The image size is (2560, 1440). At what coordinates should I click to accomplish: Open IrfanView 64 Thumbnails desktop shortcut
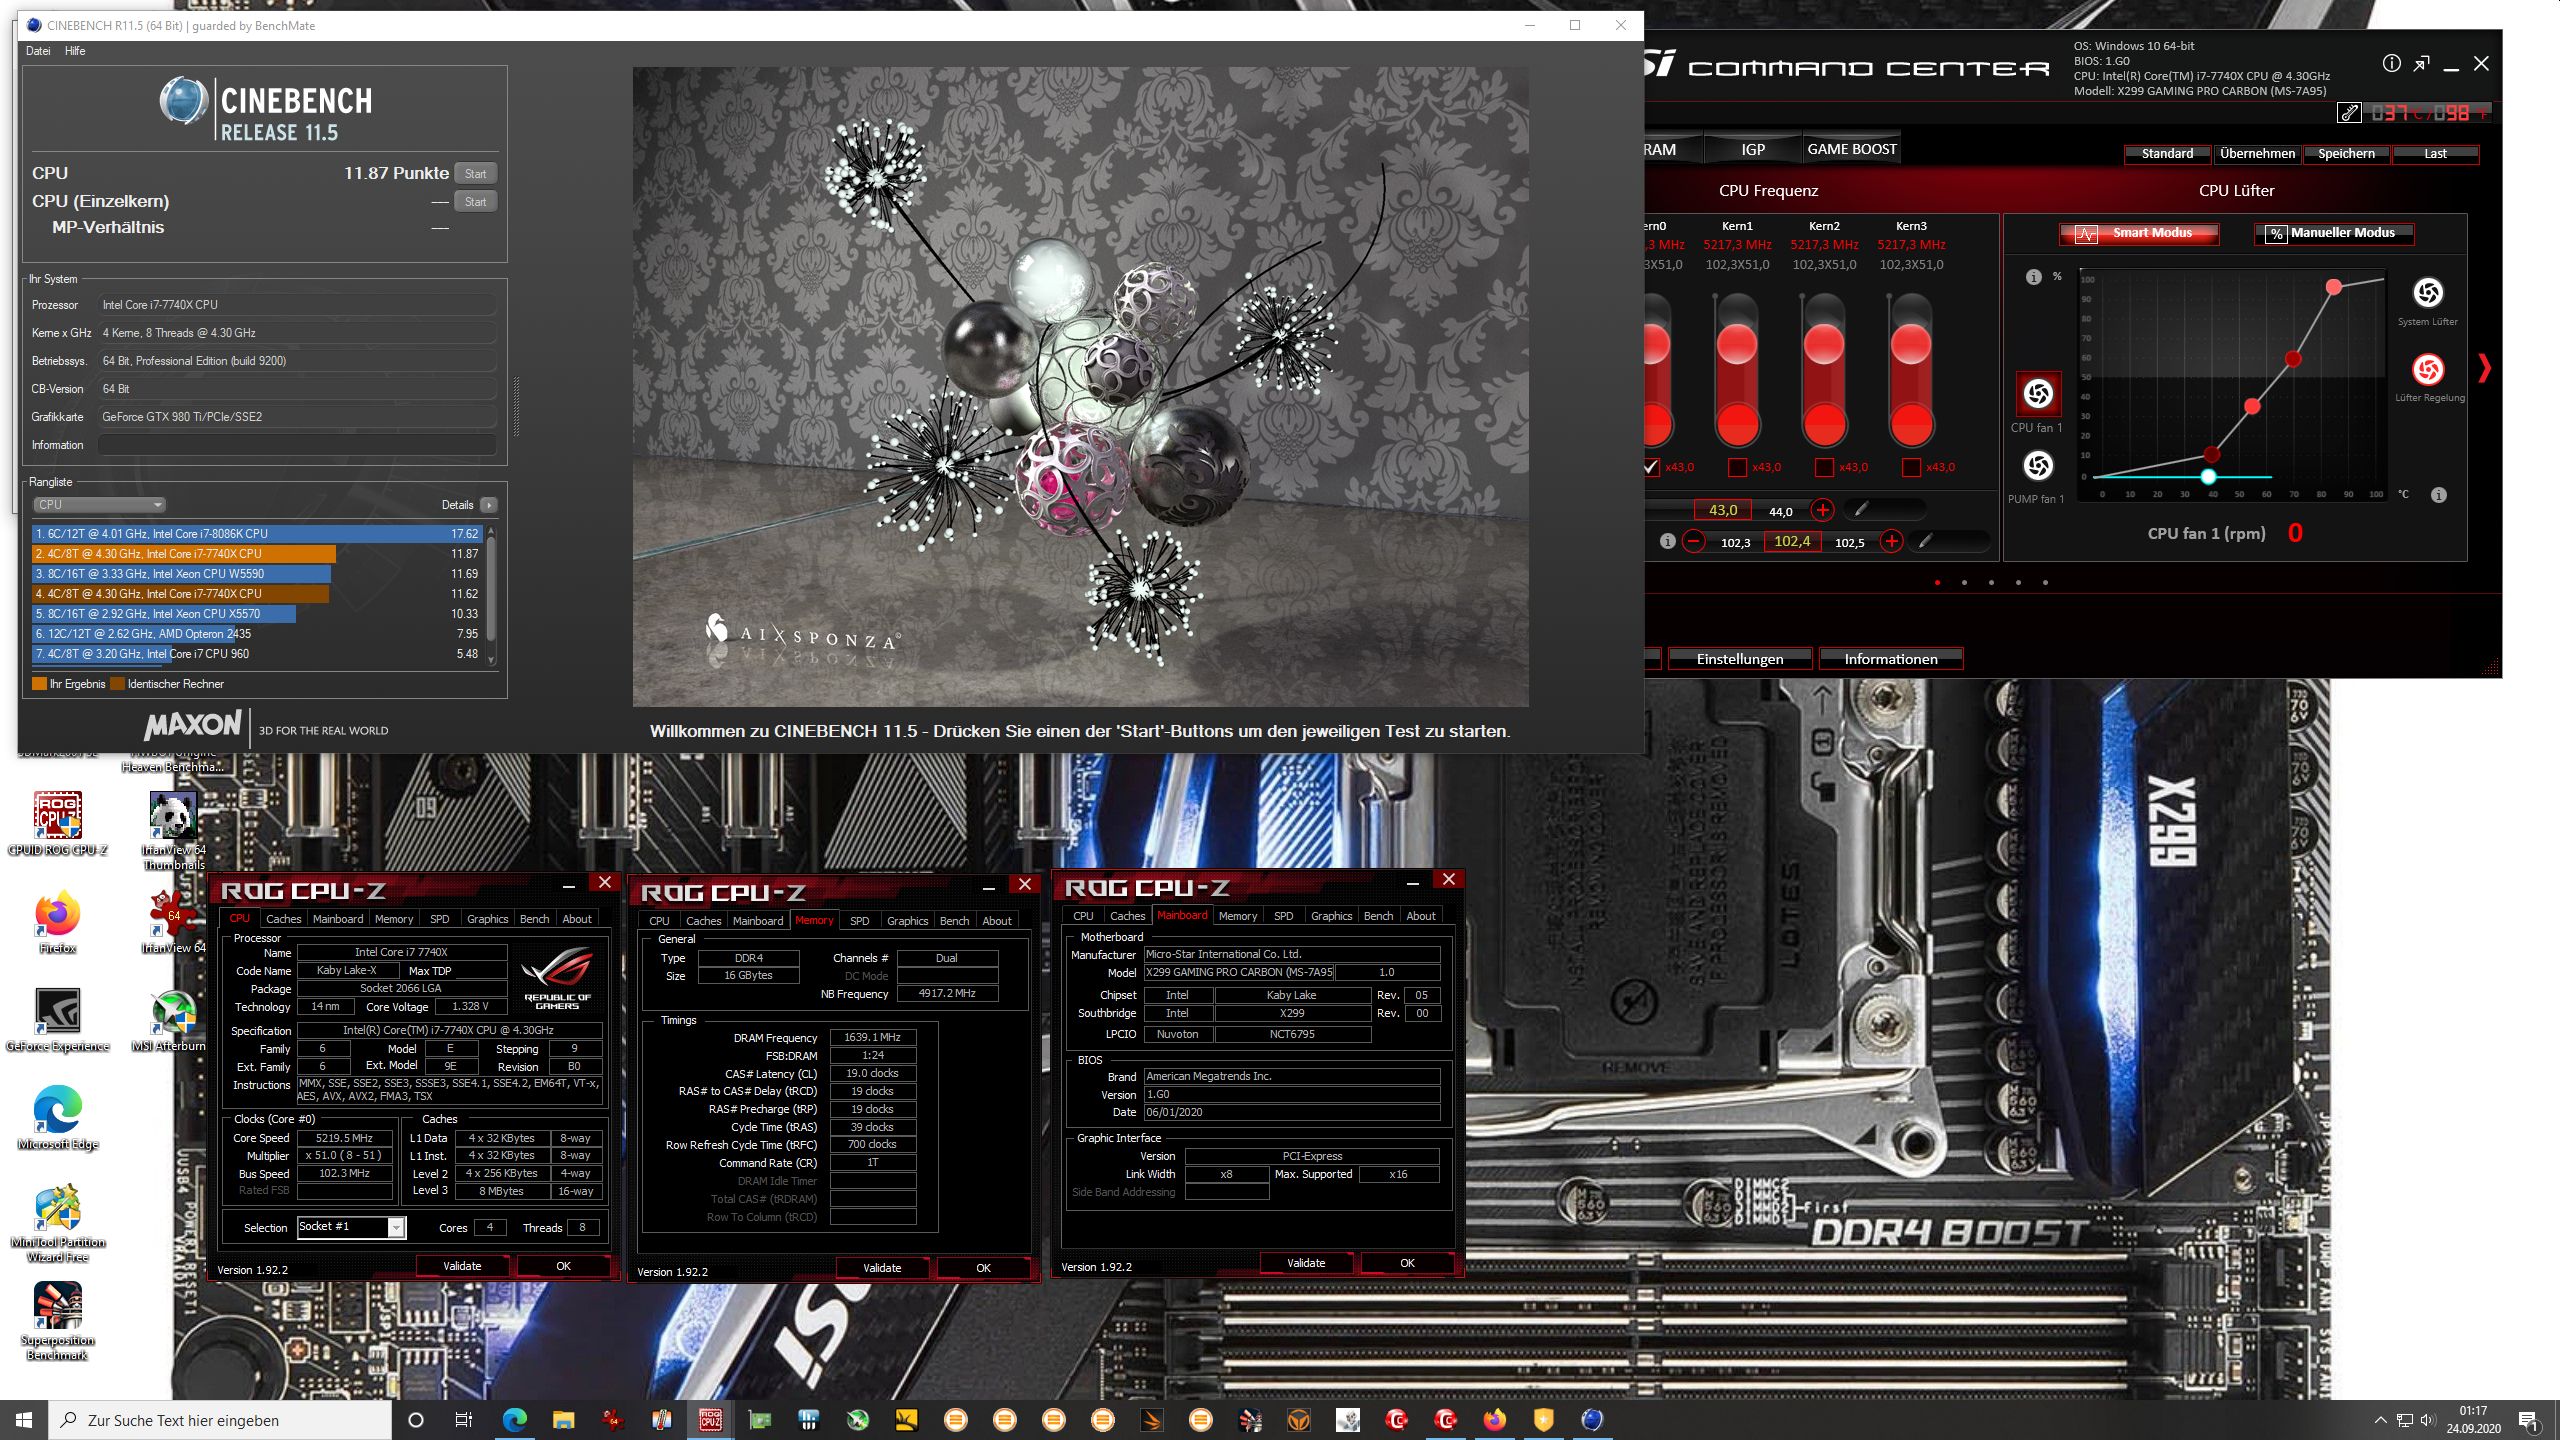point(172,831)
